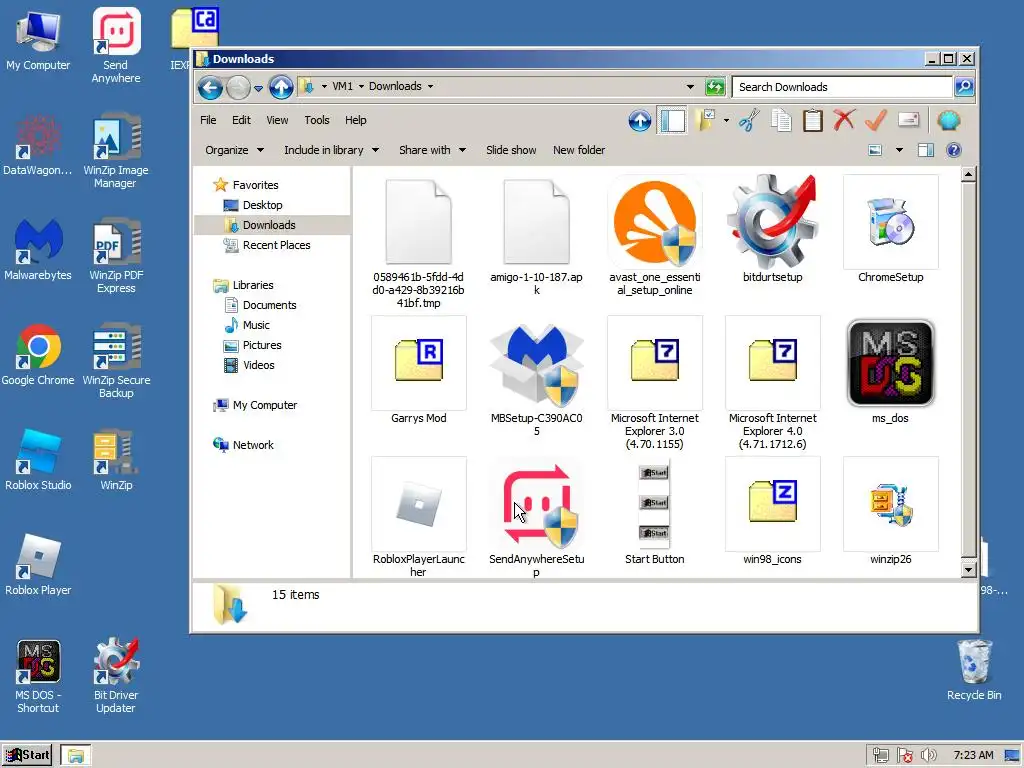Image resolution: width=1024 pixels, height=768 pixels.
Task: Click the Search magnifier button
Action: [x=965, y=87]
